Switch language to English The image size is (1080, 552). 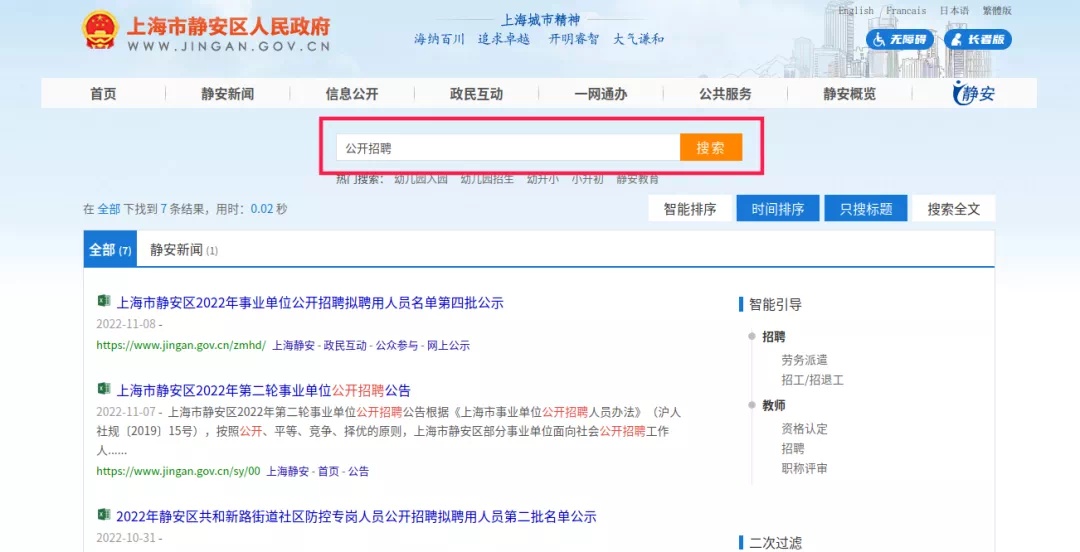[x=855, y=10]
